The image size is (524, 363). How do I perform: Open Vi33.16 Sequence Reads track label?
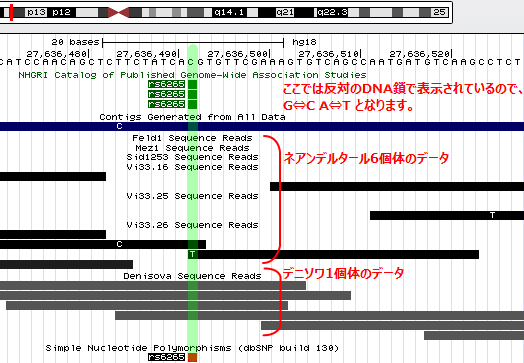[192, 167]
